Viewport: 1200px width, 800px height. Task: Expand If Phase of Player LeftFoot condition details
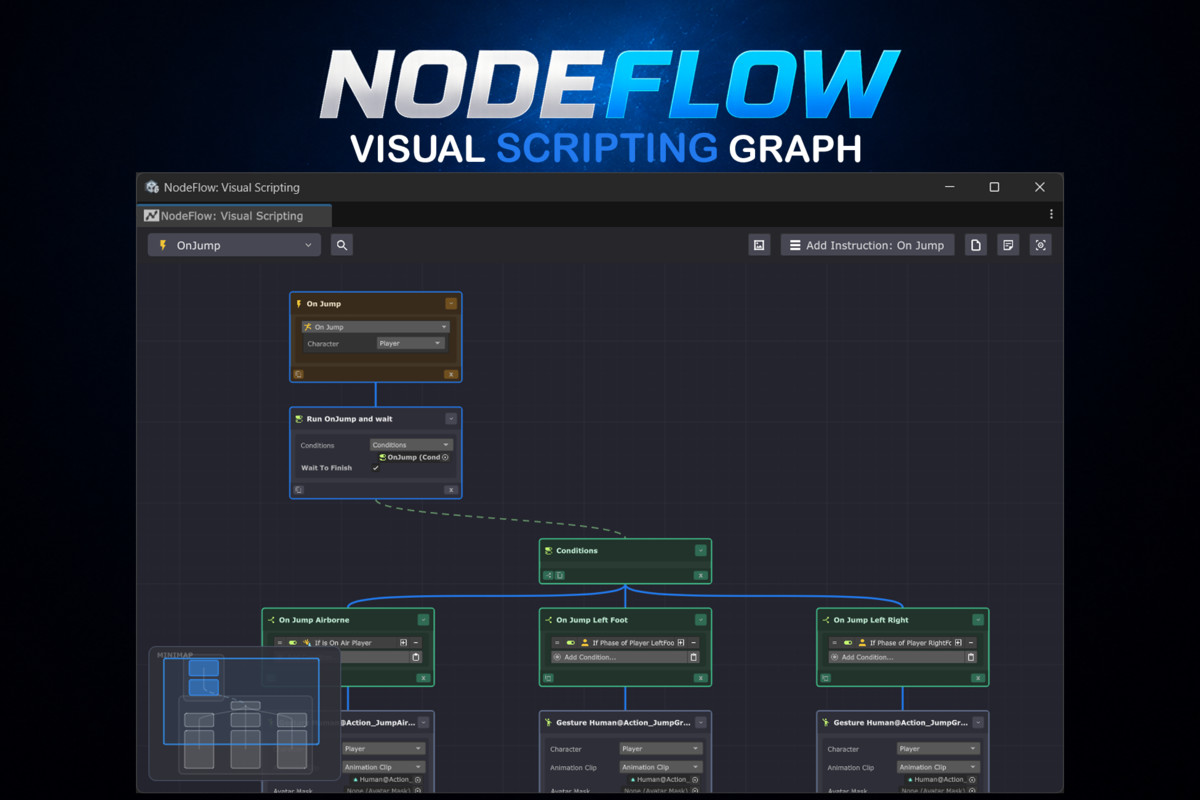tap(681, 643)
